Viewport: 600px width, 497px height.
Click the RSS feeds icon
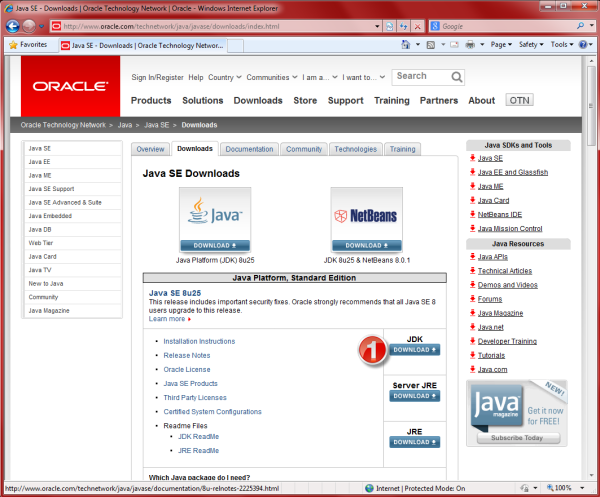(x=431, y=45)
